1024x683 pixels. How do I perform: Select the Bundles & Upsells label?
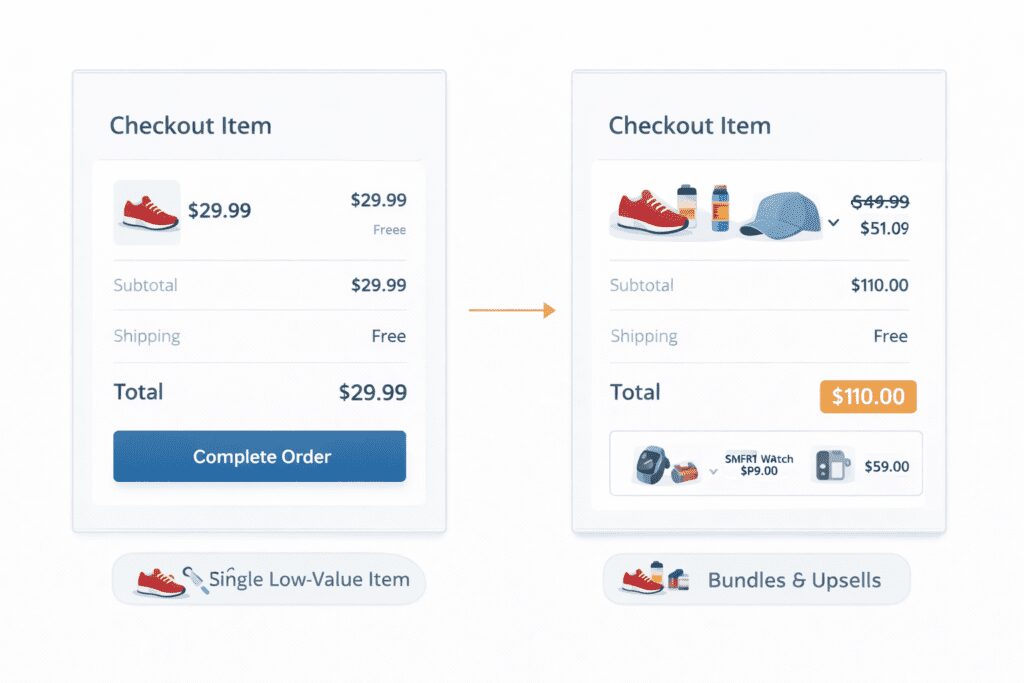(x=794, y=580)
